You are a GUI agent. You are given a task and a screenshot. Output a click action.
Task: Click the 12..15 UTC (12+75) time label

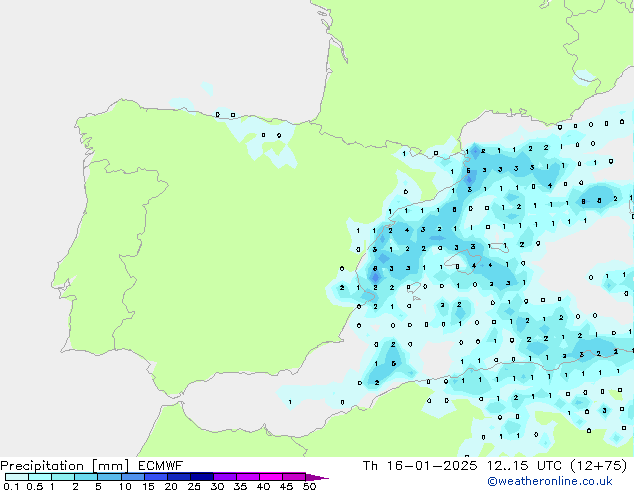tap(570, 465)
